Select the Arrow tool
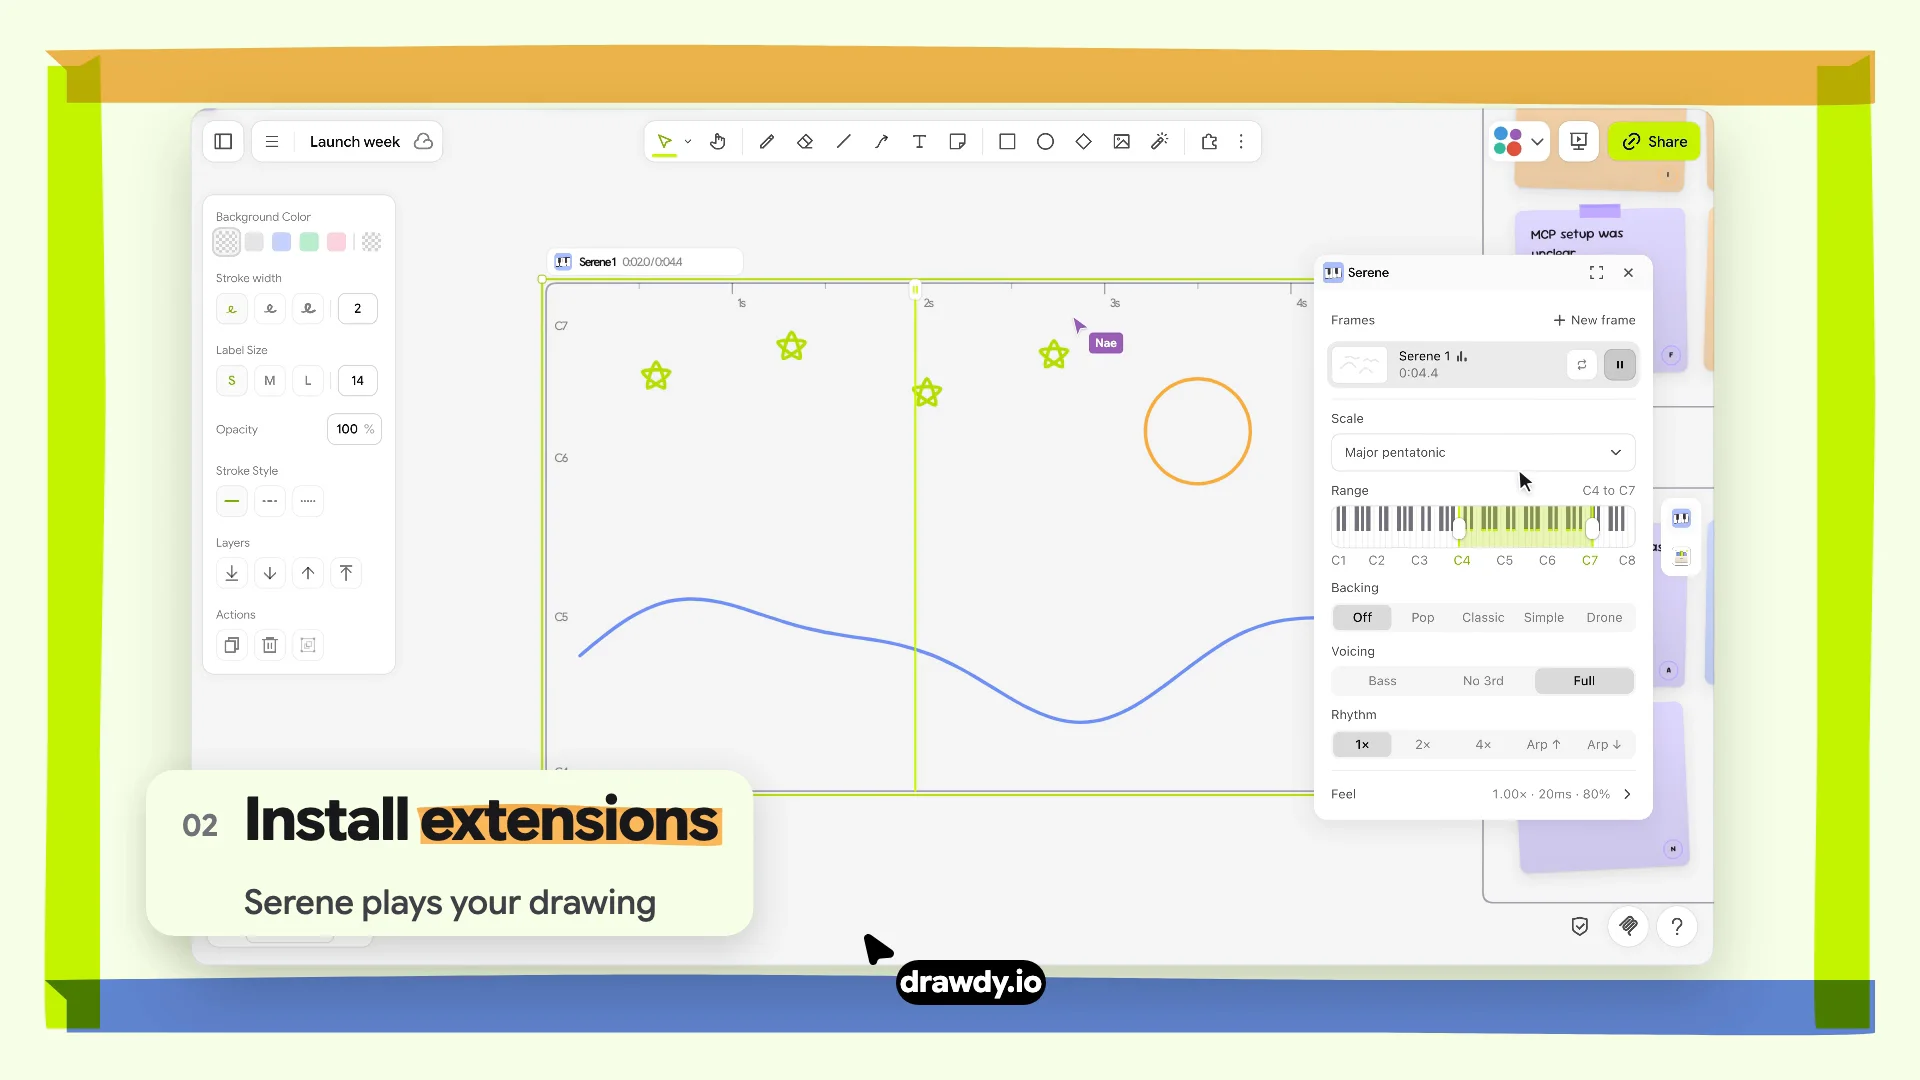This screenshot has height=1080, width=1920. (x=881, y=142)
